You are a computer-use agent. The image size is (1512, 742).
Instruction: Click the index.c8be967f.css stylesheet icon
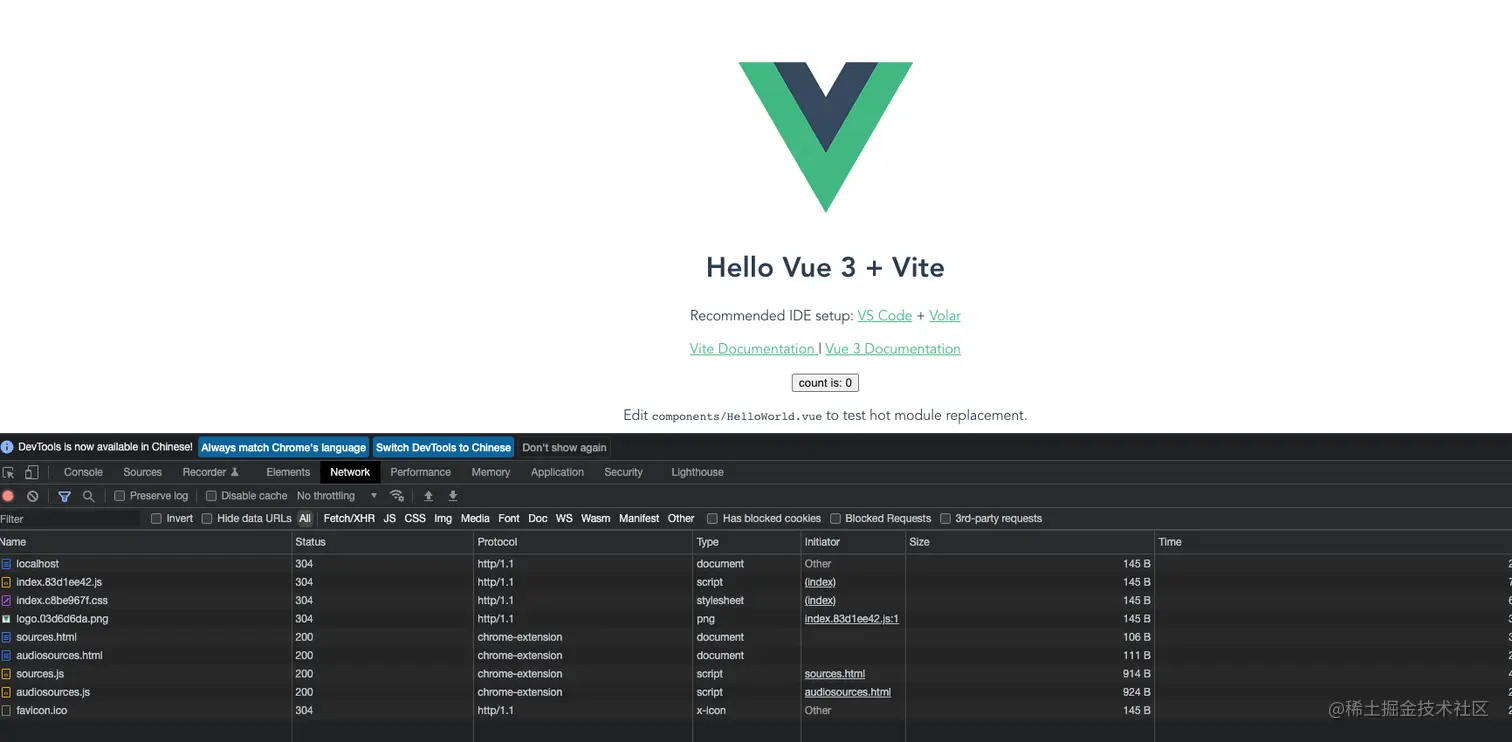point(6,601)
